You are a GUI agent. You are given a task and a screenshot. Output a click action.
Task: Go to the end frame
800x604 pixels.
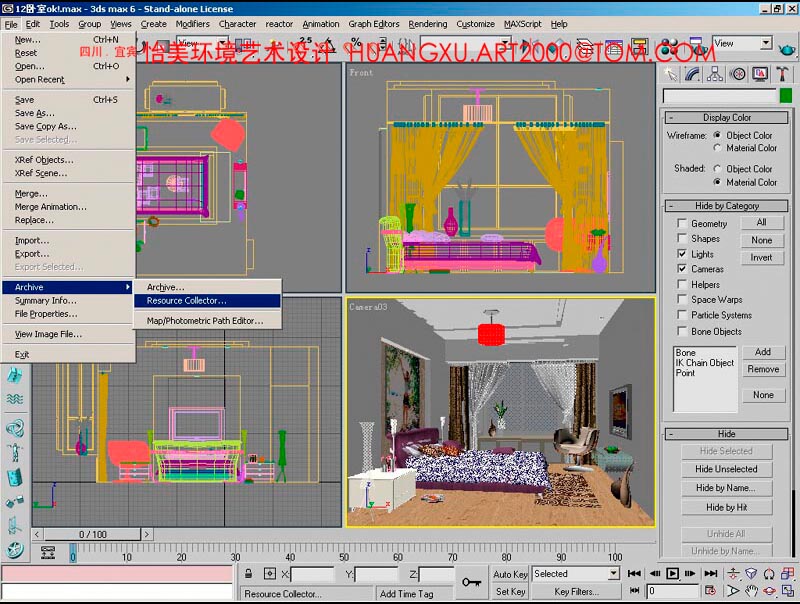tap(710, 573)
